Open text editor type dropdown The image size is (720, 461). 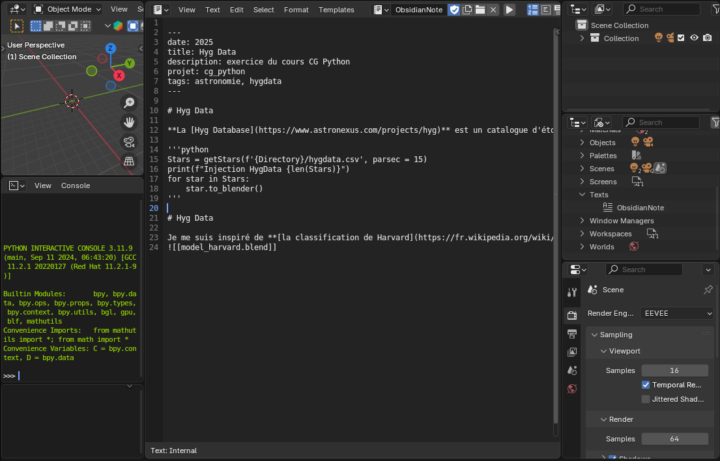point(160,10)
